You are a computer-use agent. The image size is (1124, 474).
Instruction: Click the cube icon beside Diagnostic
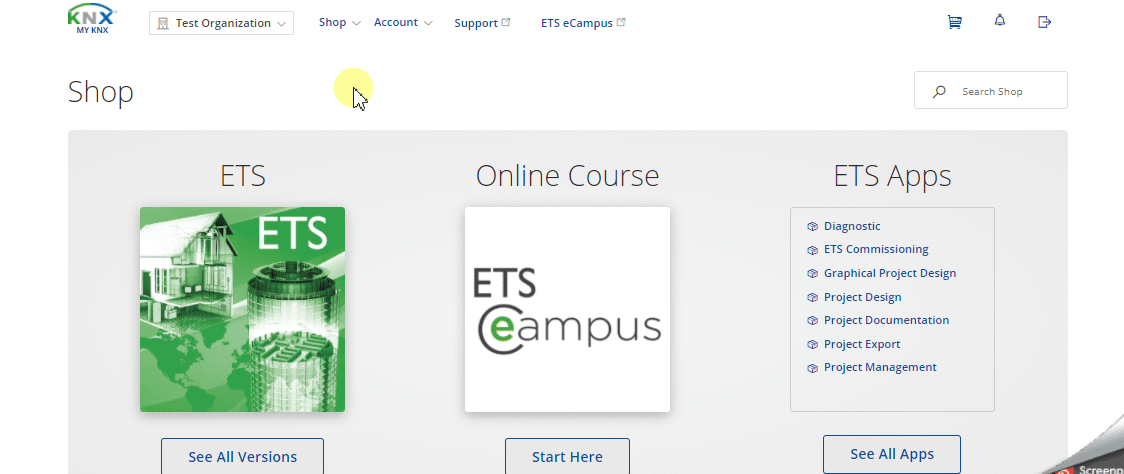pos(812,227)
